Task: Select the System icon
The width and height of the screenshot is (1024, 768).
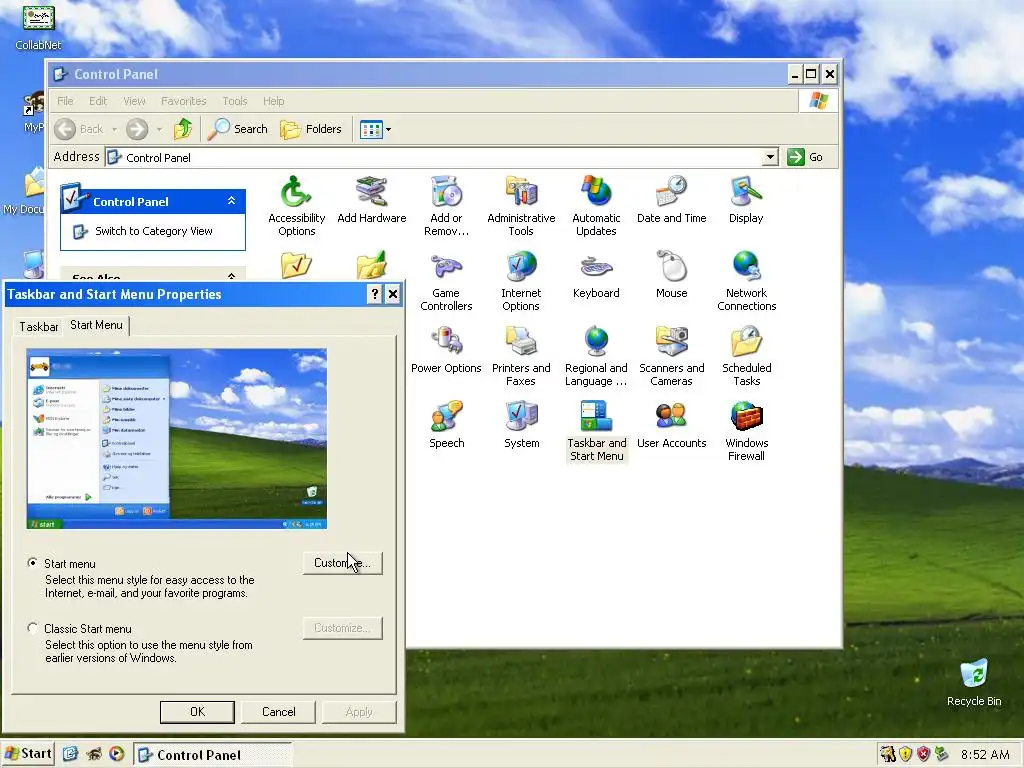Action: 521,425
